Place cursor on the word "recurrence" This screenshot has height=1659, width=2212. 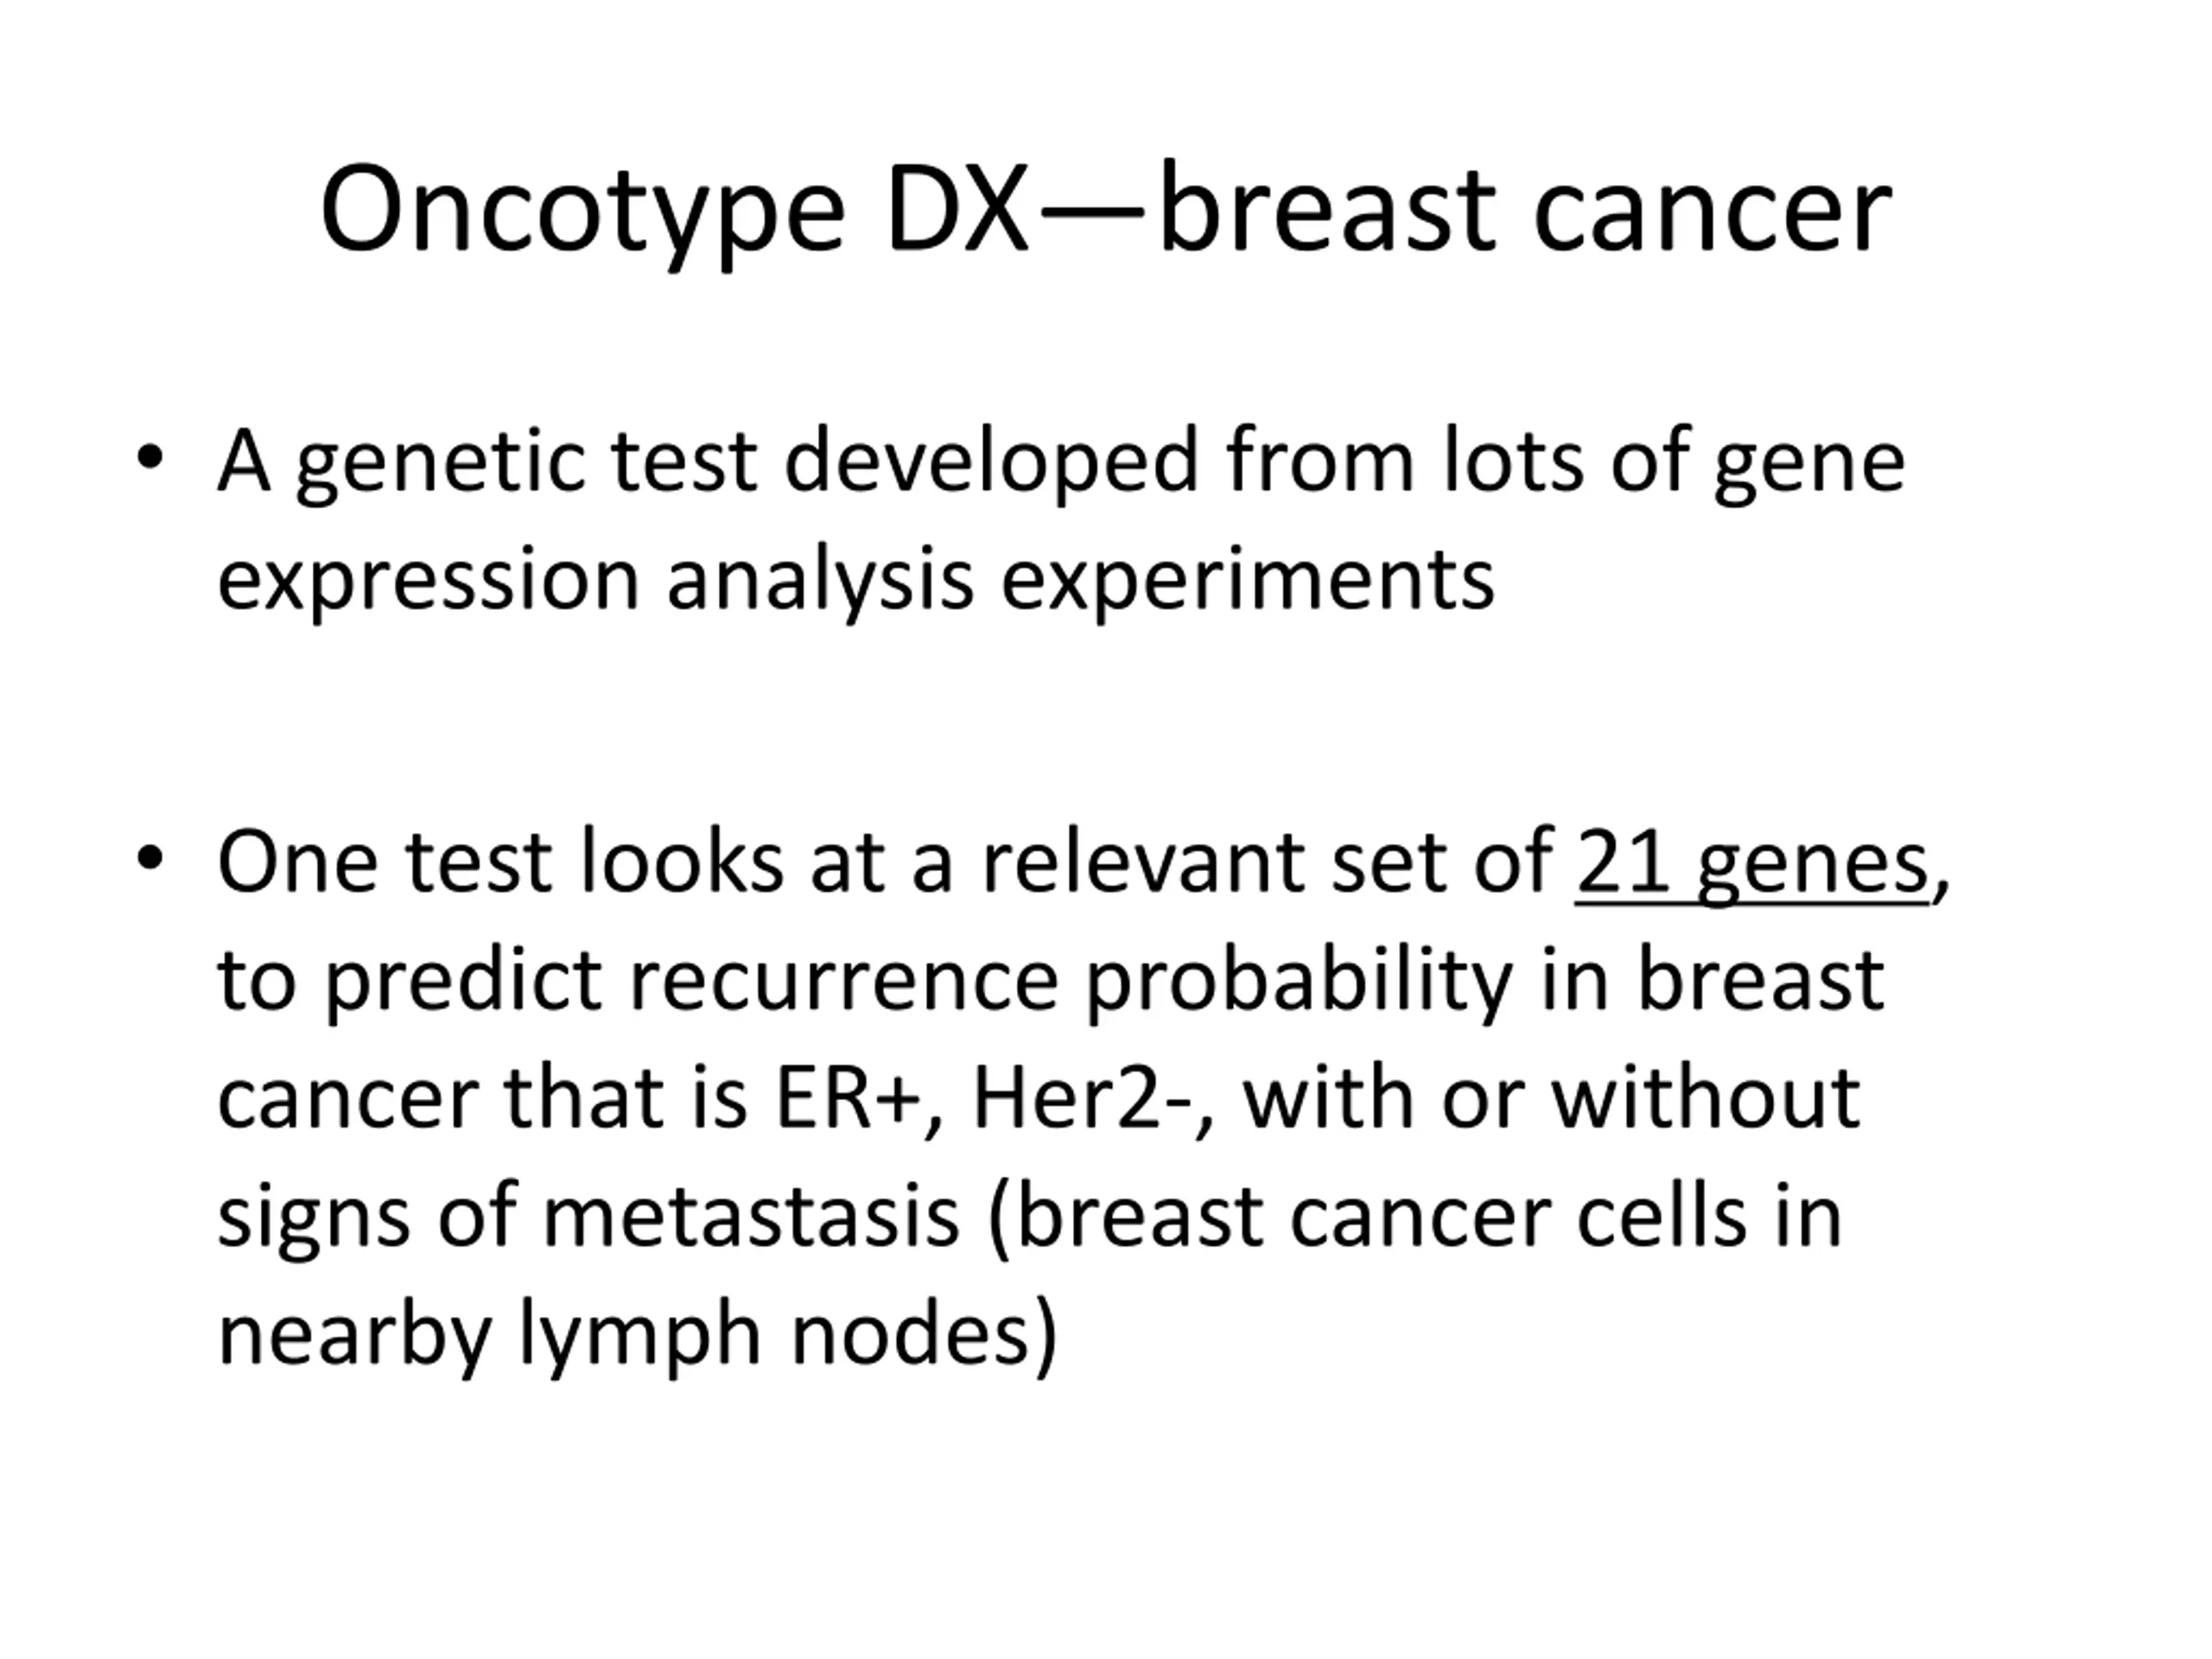click(843, 982)
